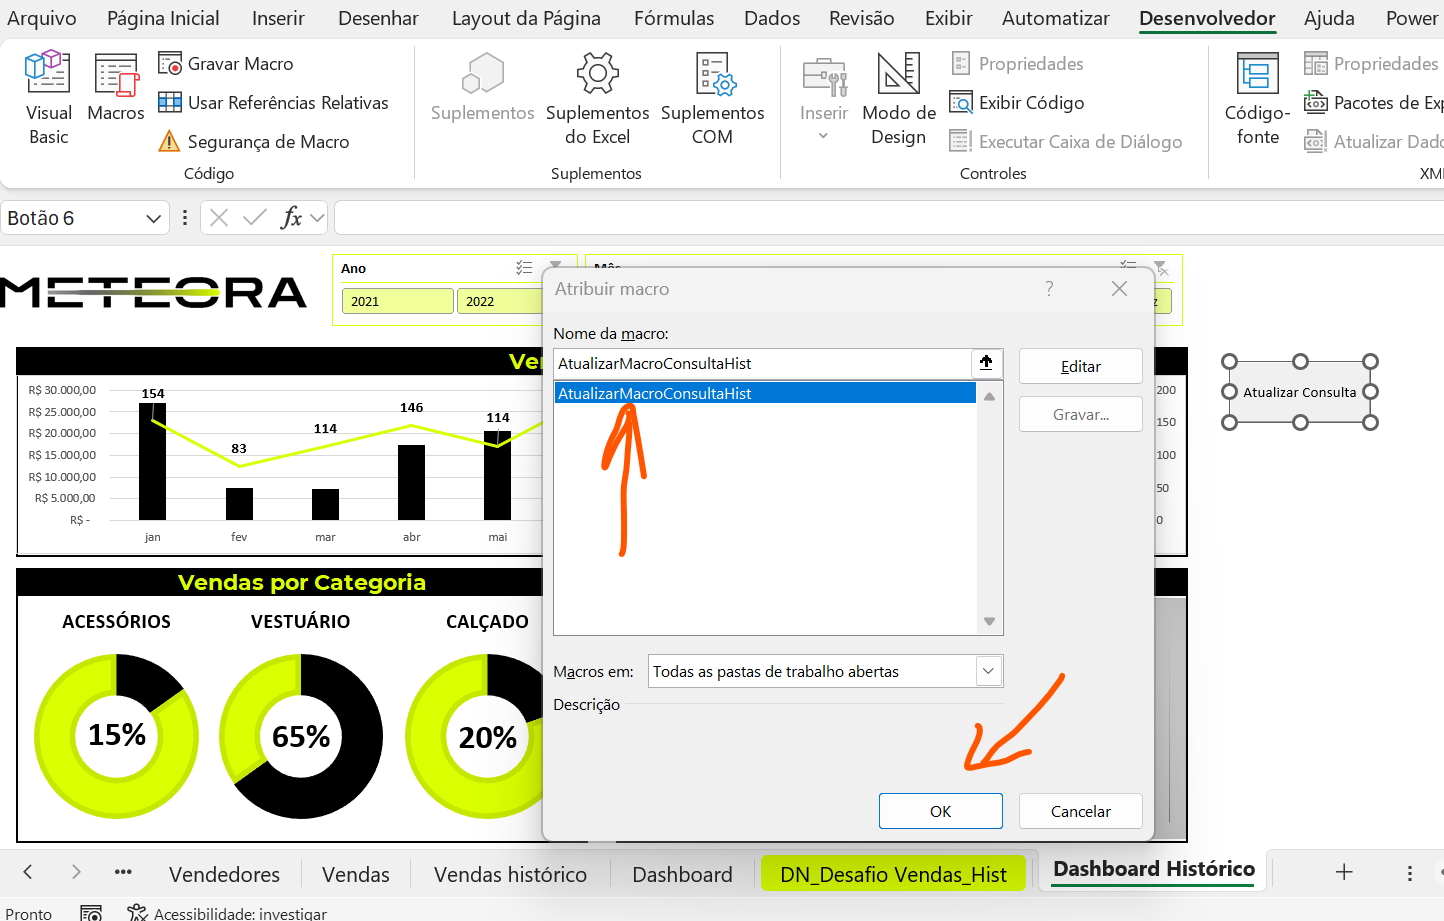This screenshot has width=1444, height=921.
Task: Click the 65% VESTUÁRIO donut chart
Action: coord(301,736)
